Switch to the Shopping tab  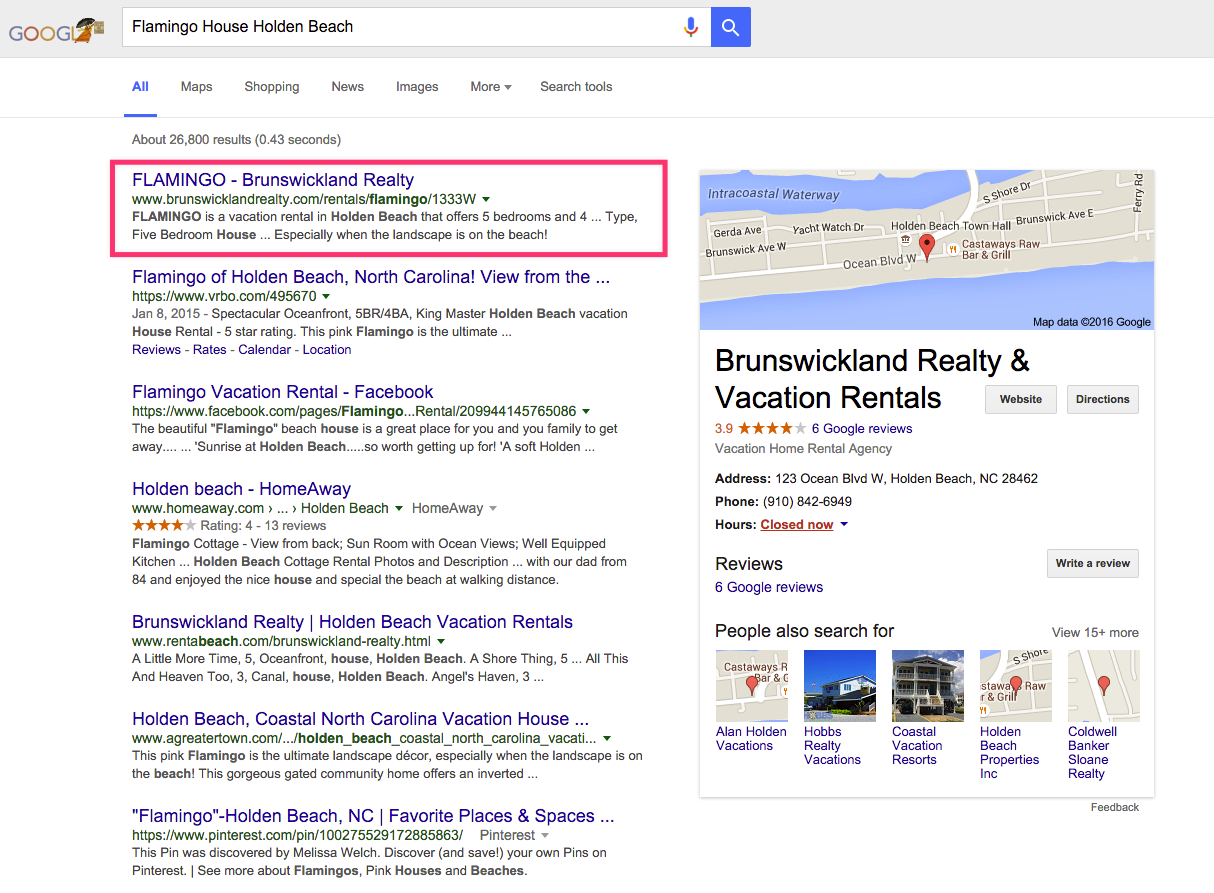pos(272,87)
